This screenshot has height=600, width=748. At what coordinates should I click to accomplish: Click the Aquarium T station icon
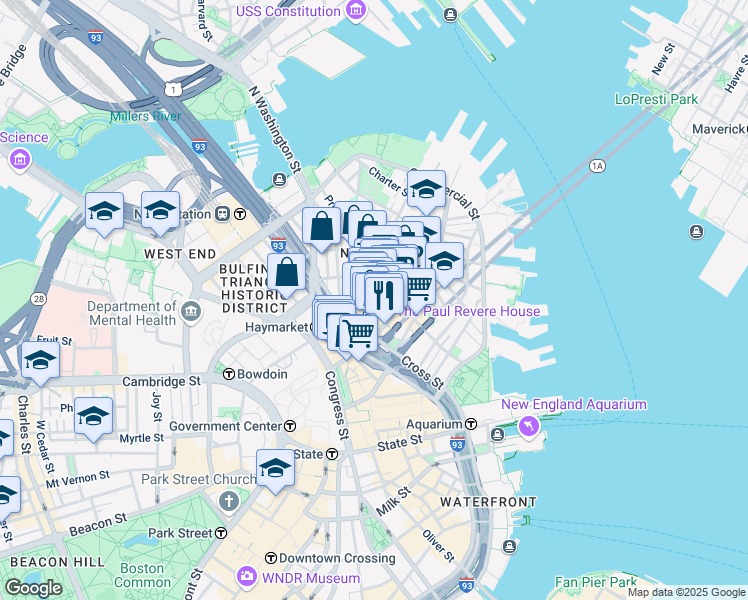click(x=471, y=424)
